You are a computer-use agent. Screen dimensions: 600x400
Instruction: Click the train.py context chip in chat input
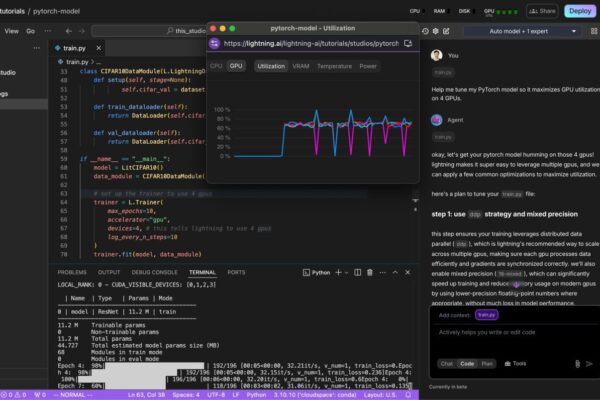[x=486, y=315]
